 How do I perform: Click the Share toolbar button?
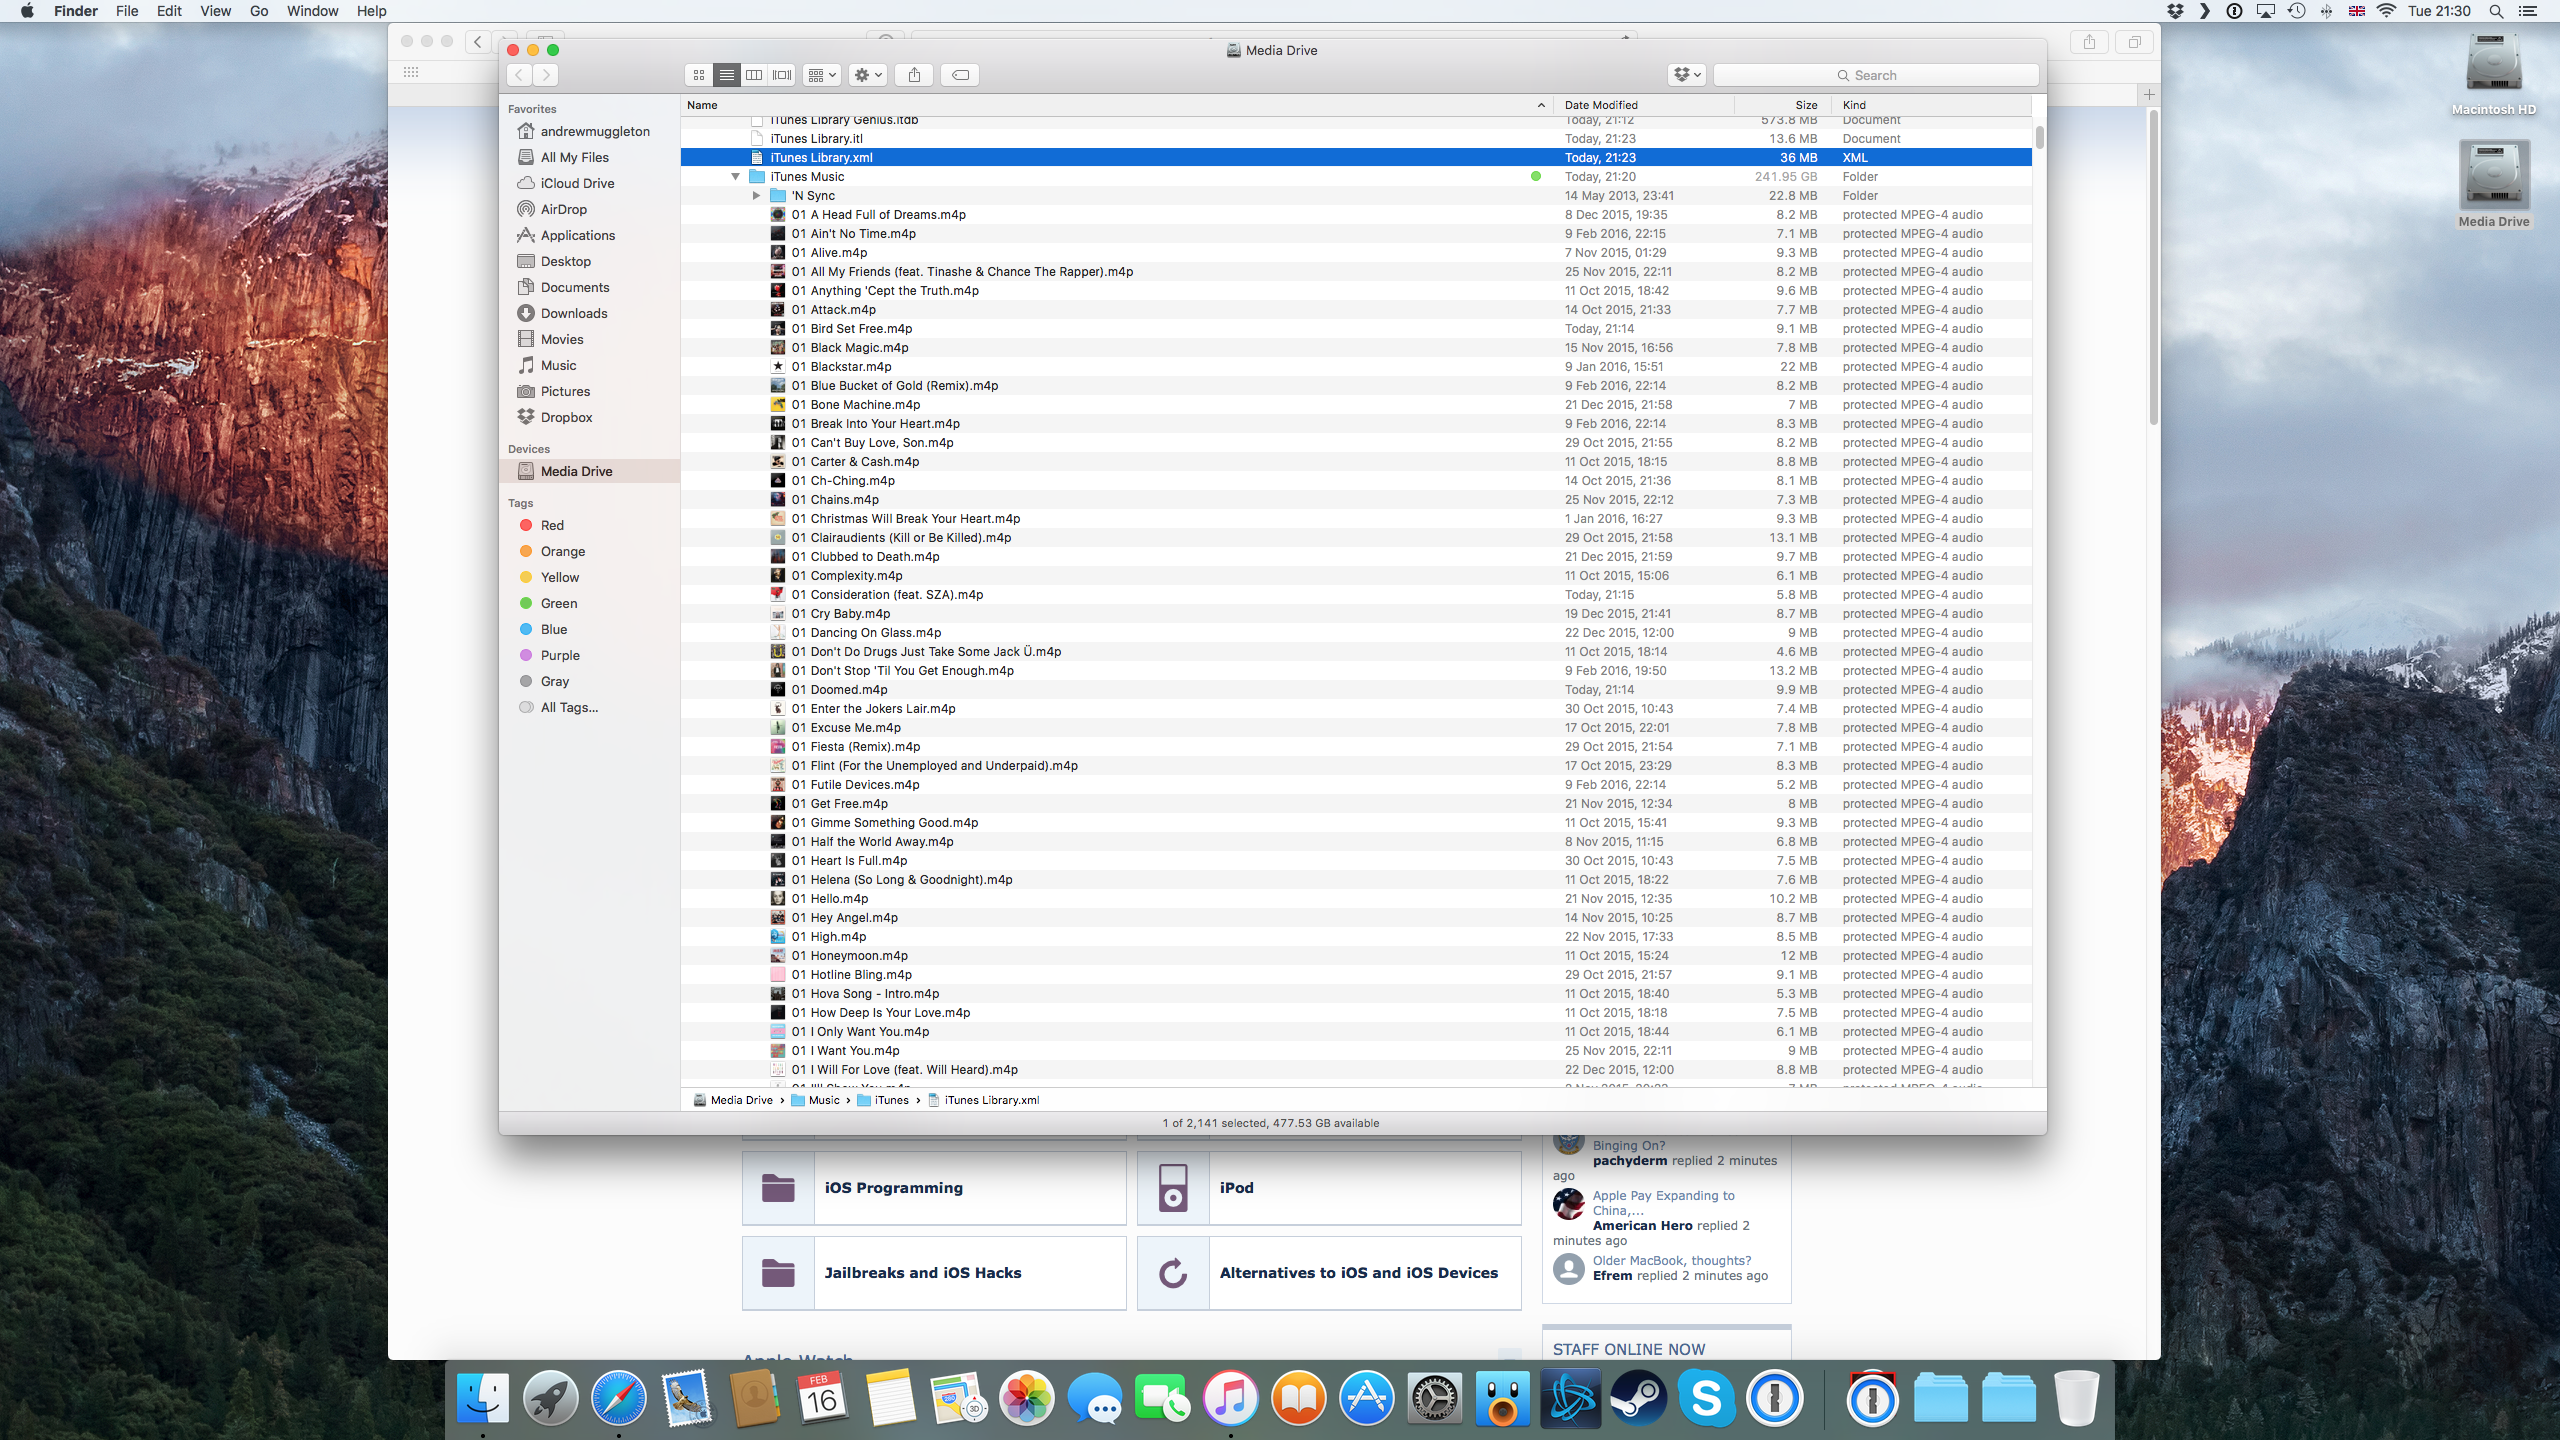coord(914,75)
